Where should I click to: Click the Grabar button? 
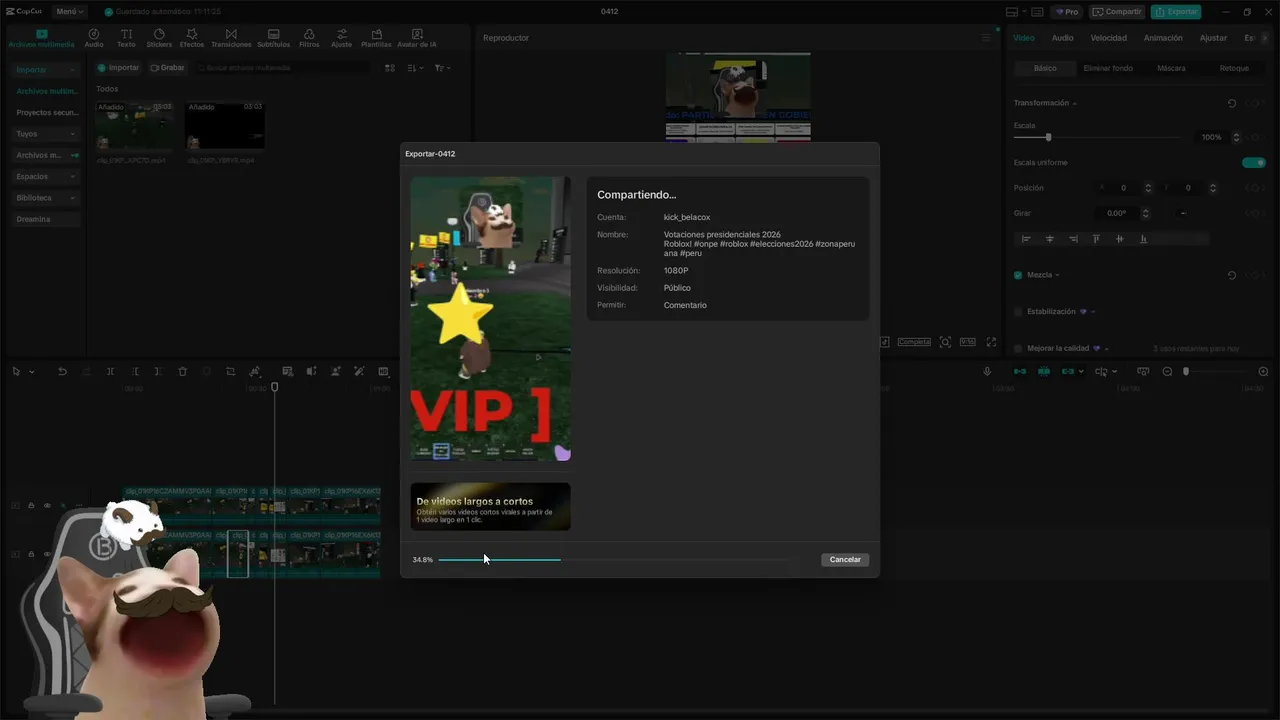click(167, 68)
